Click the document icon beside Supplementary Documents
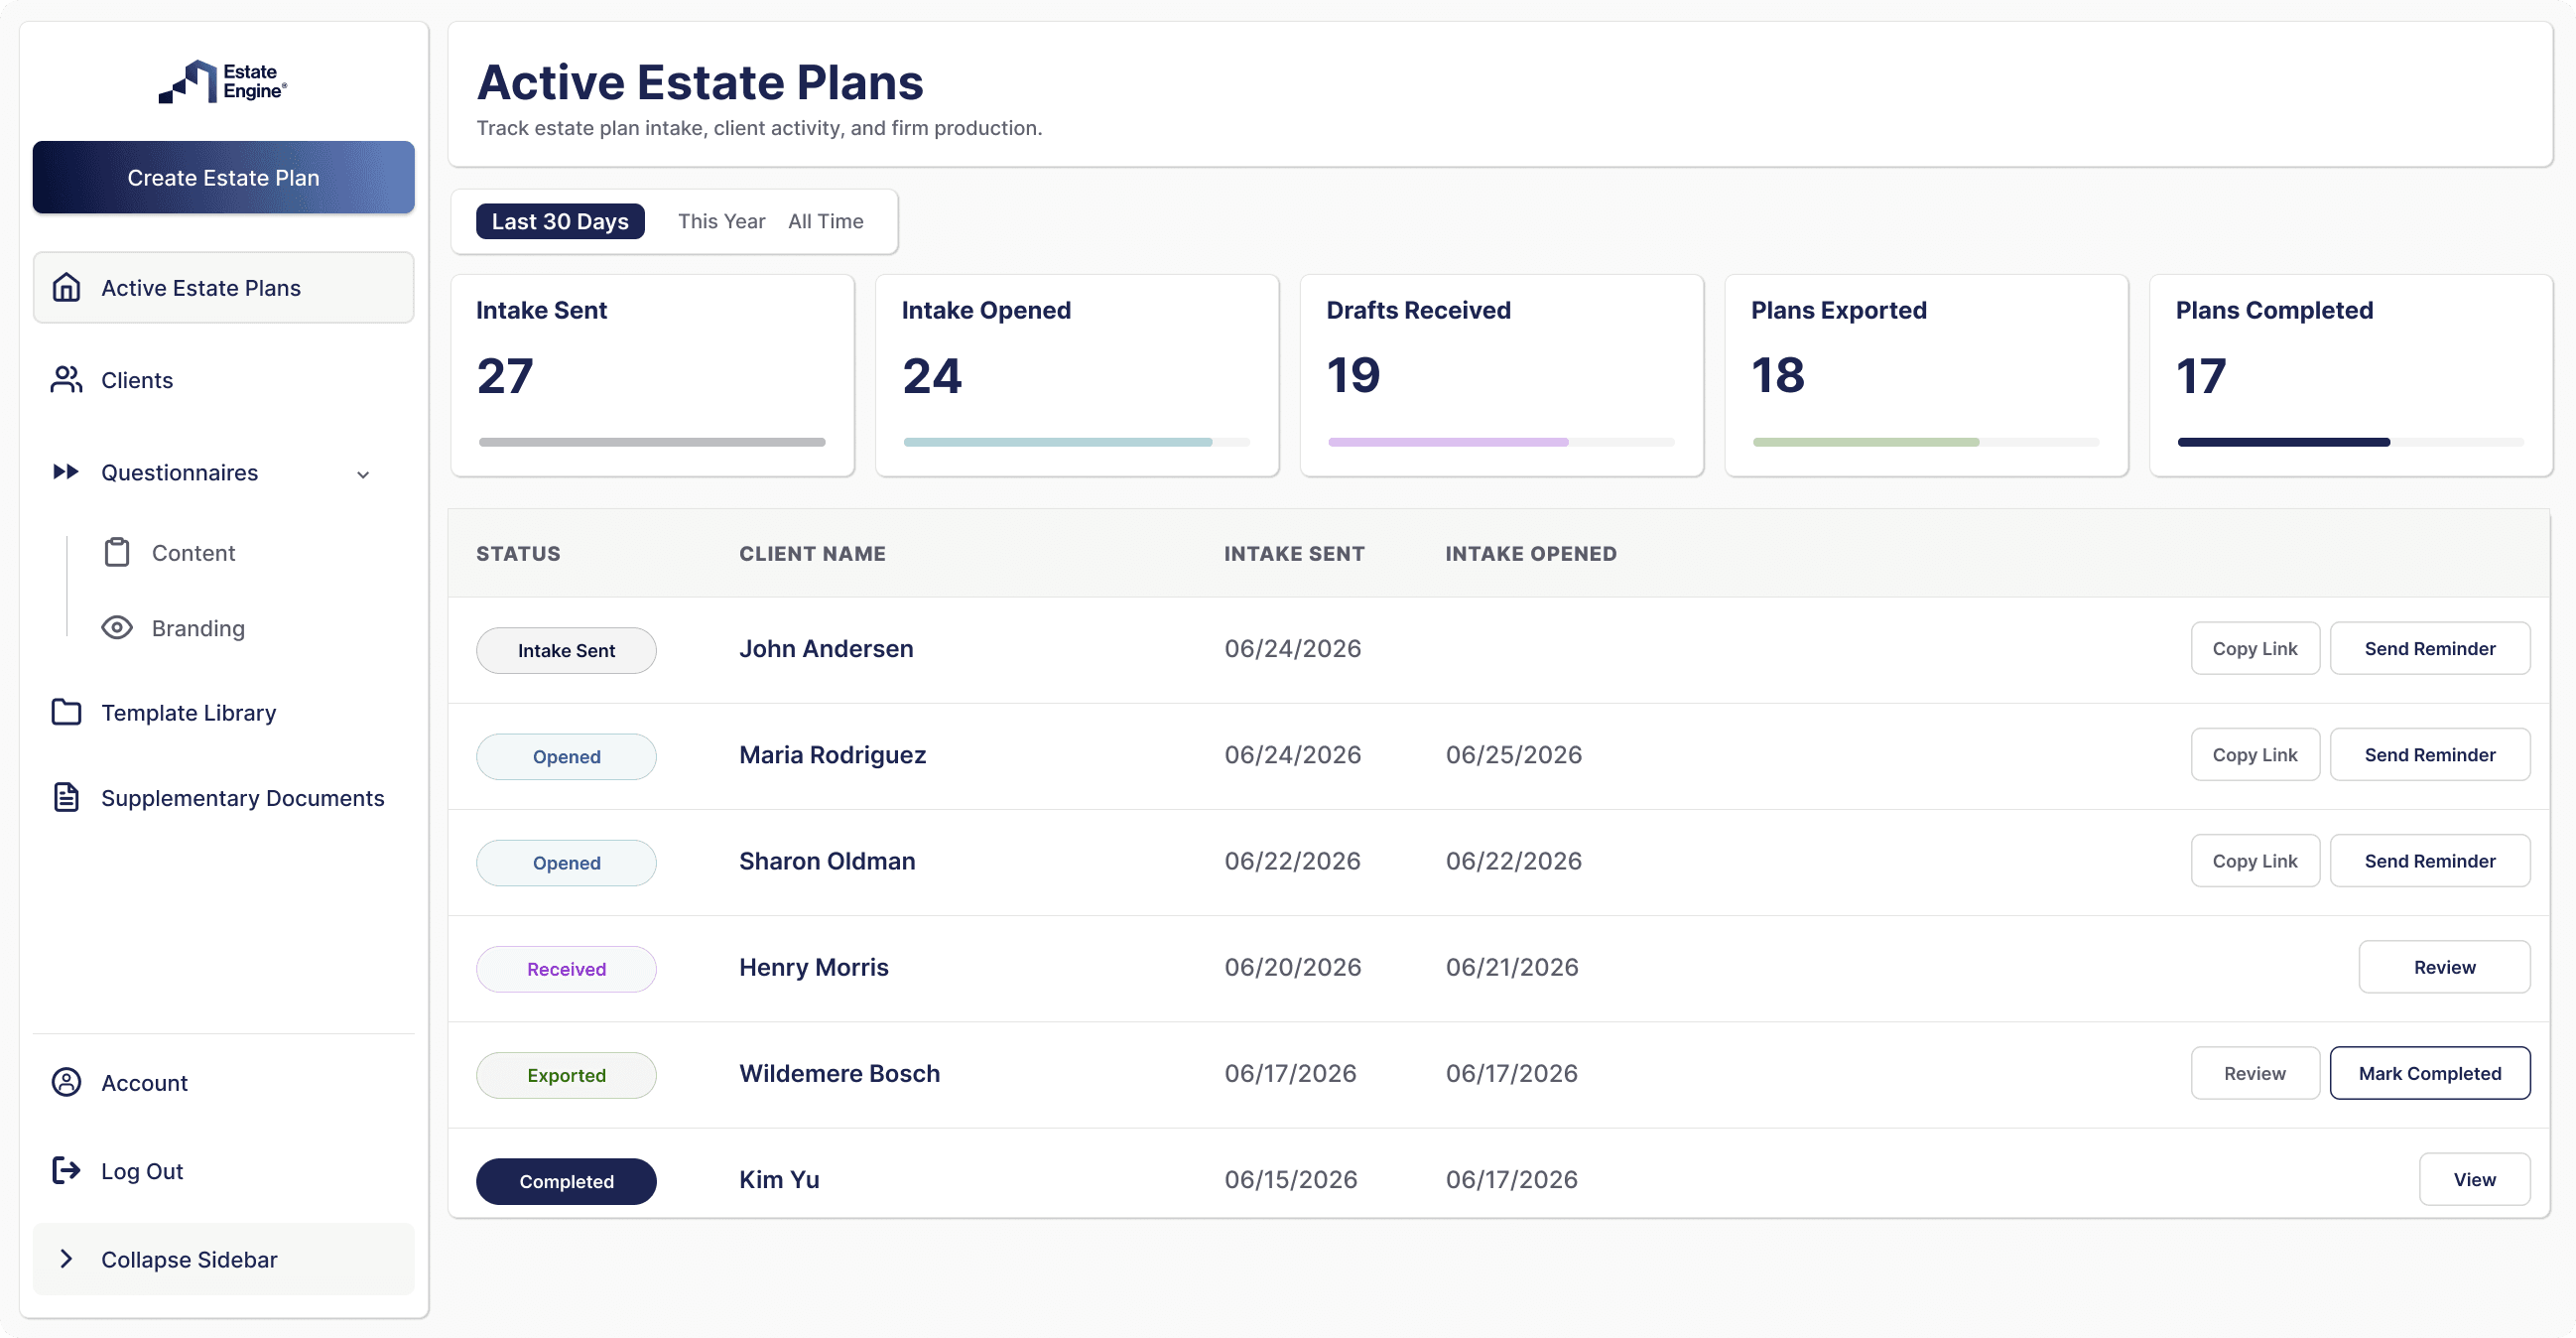Screen dimensions: 2576x1338 (66, 797)
